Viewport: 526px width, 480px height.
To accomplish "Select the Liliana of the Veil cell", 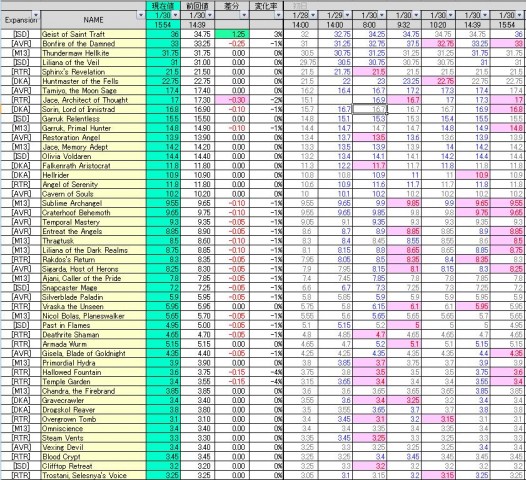I will coord(93,62).
